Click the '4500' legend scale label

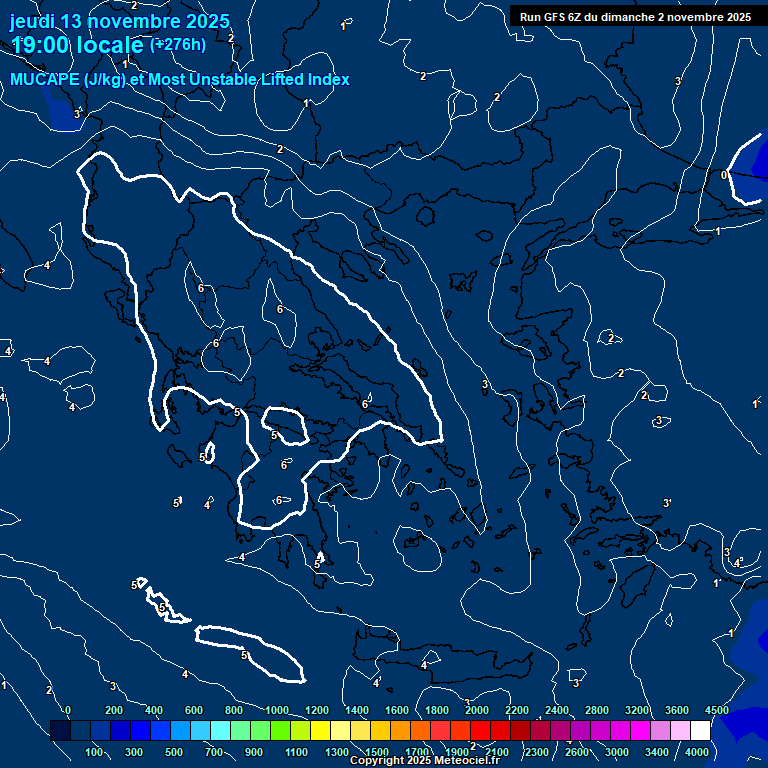point(716,710)
